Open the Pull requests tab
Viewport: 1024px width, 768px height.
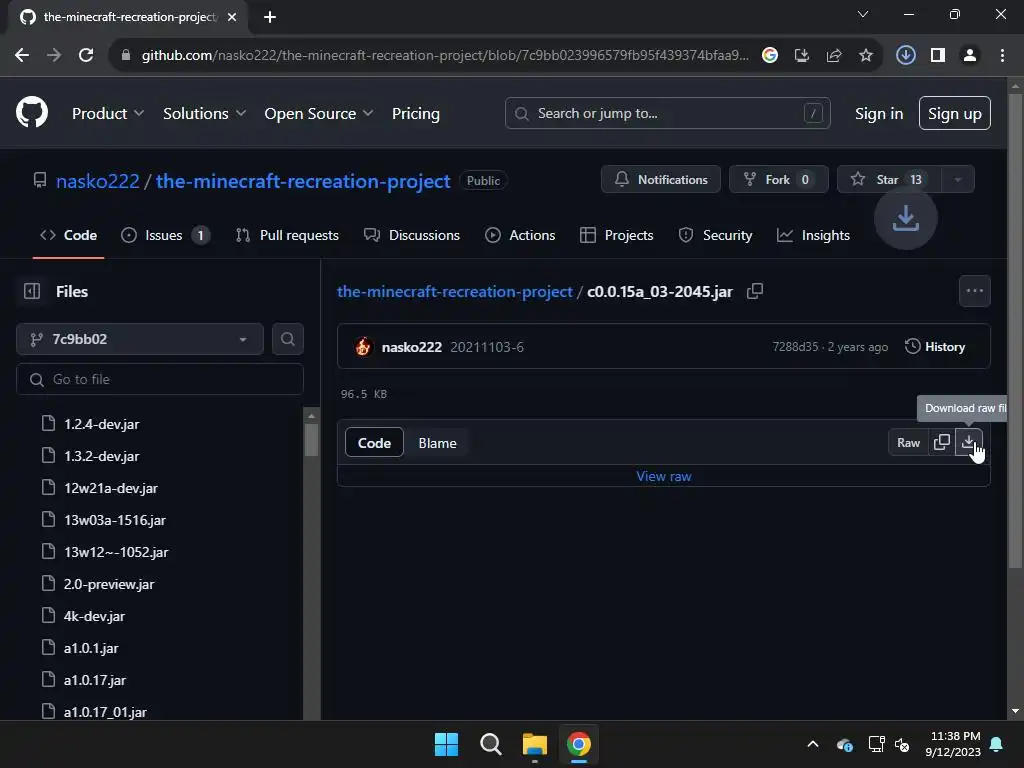point(287,235)
